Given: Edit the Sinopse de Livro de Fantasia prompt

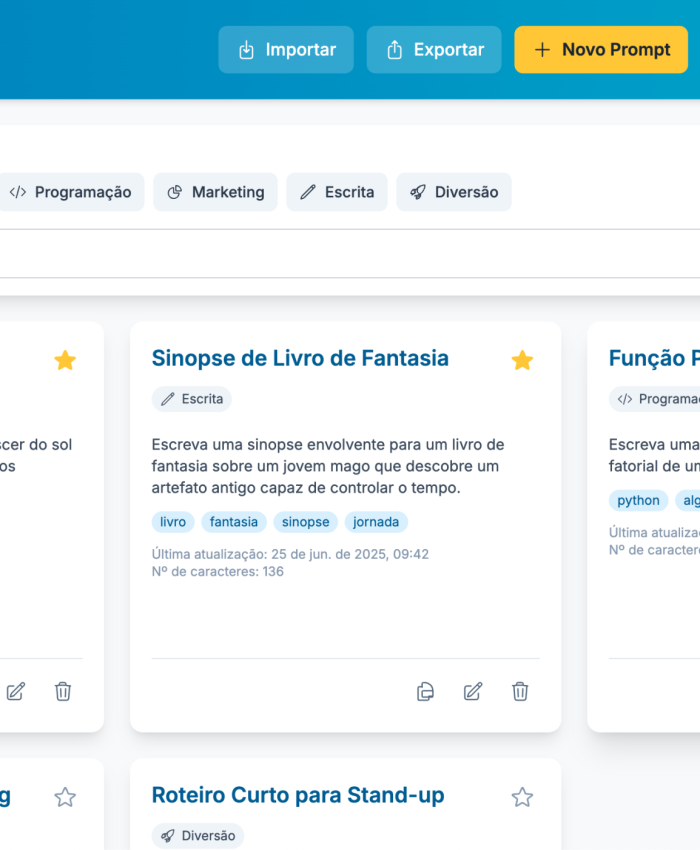Looking at the screenshot, I should pos(472,691).
